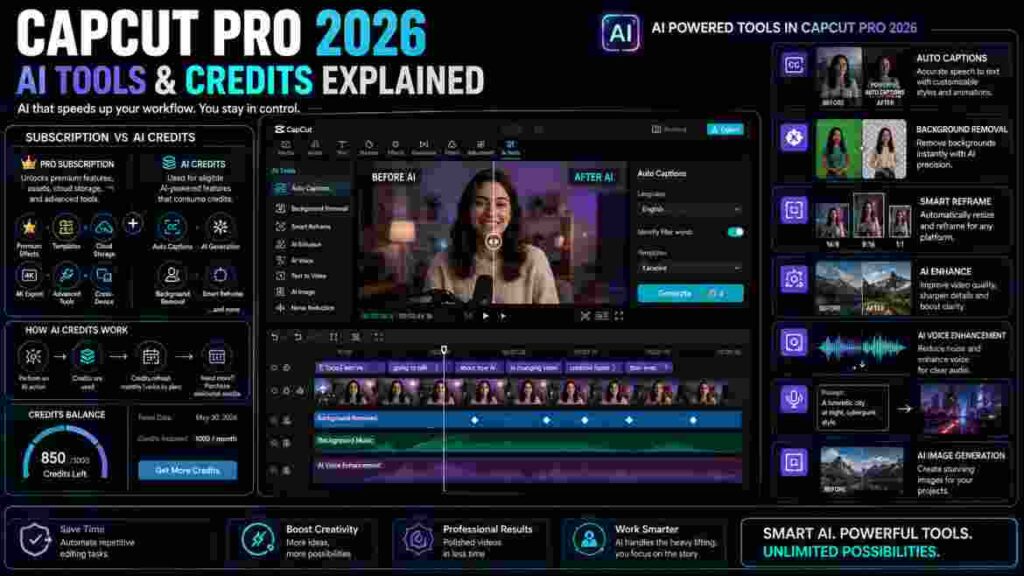Open the Effects tab in CapCut toolbar
Image resolution: width=1024 pixels, height=576 pixels.
[x=396, y=148]
